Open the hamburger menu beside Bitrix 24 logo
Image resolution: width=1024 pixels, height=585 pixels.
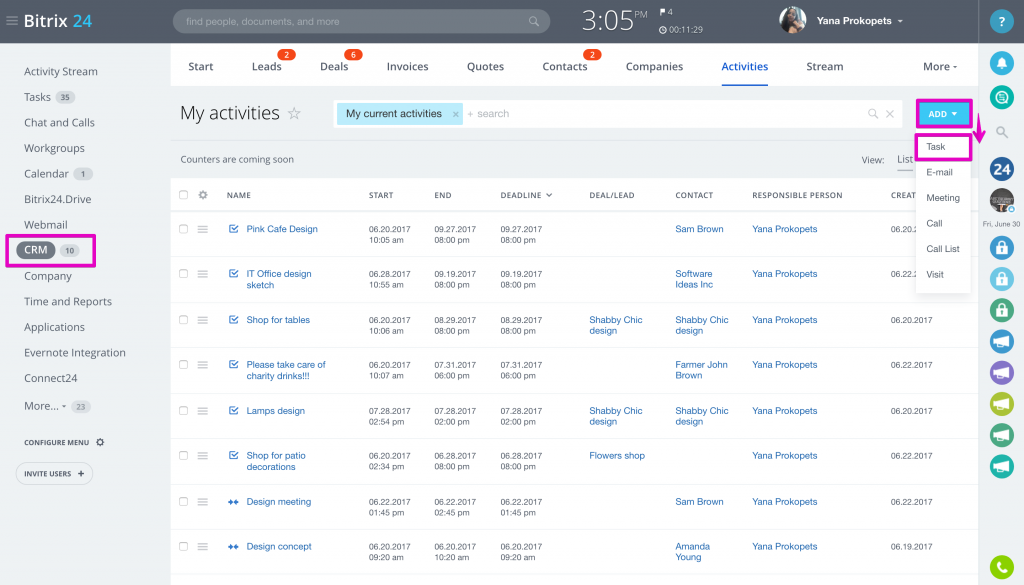[x=12, y=21]
